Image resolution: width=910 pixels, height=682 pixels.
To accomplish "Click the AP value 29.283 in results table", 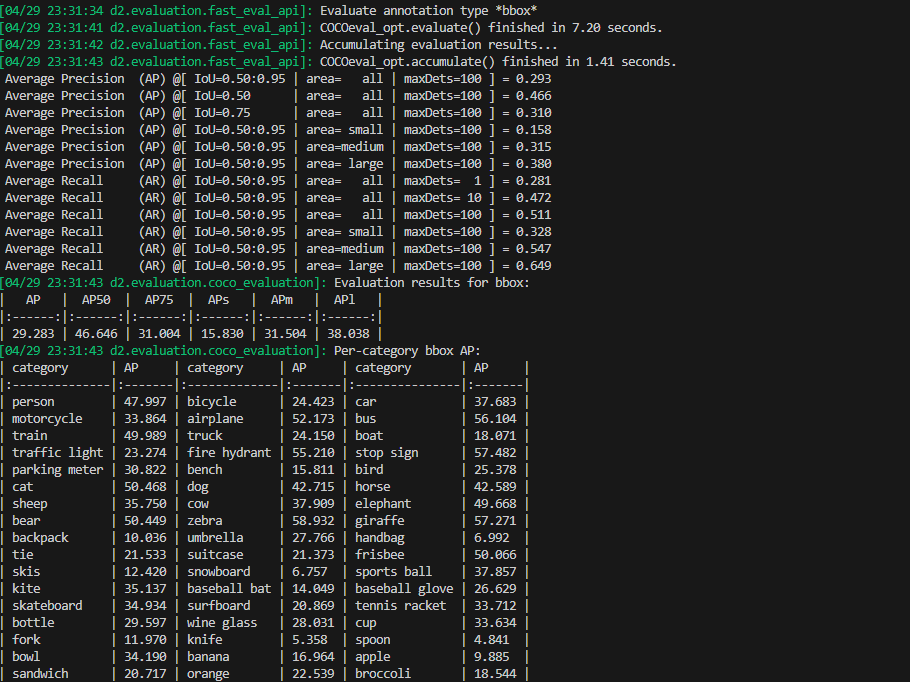I will point(33,334).
